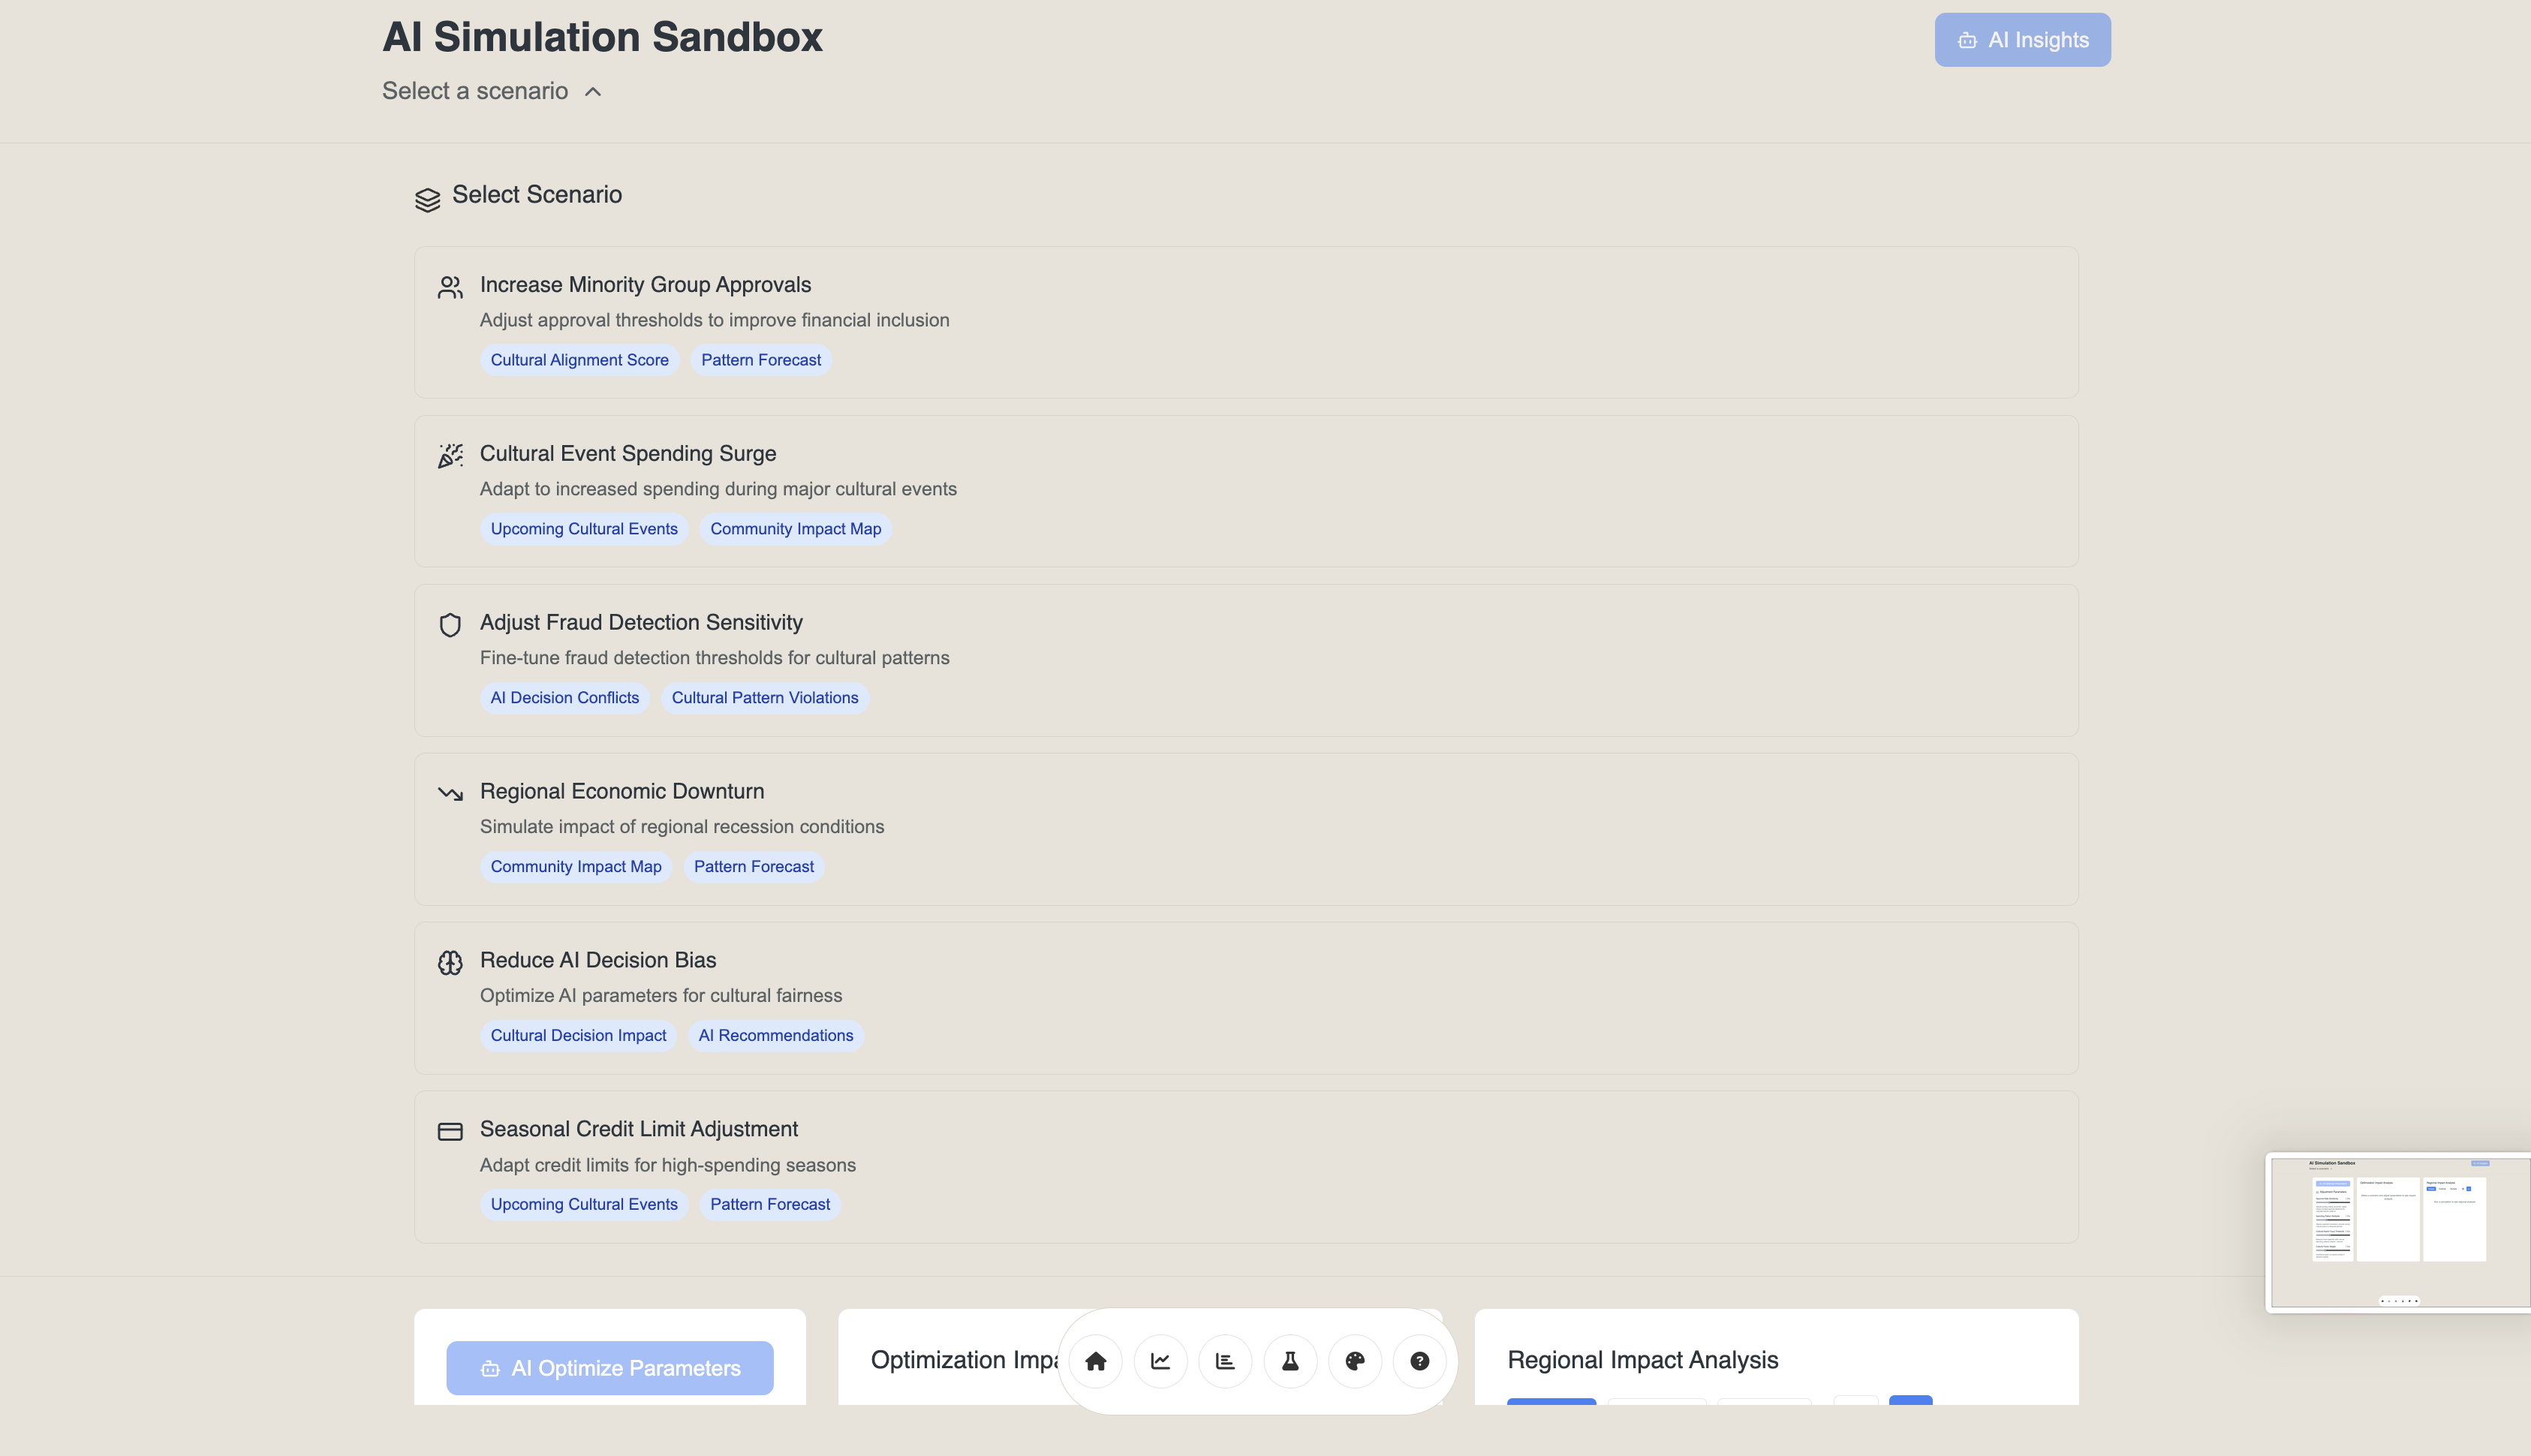Select the flask sandbox icon
This screenshot has height=1456, width=2531.
point(1290,1361)
